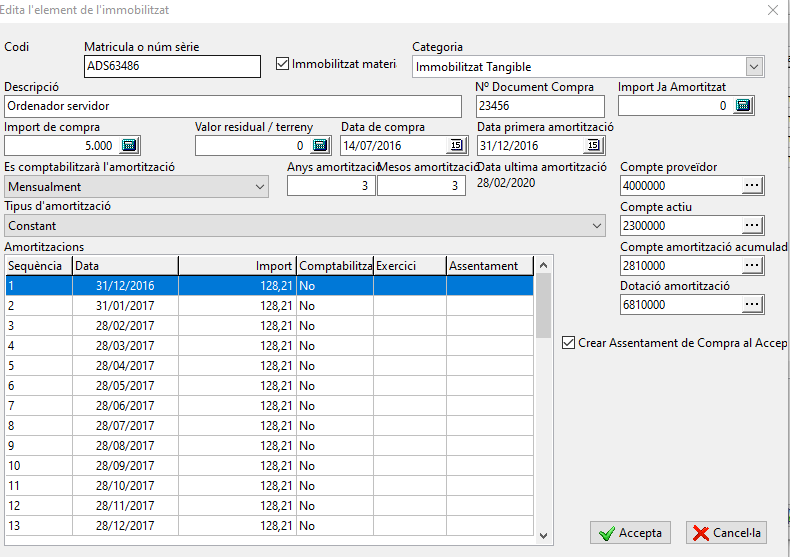This screenshot has height=557, width=790.
Task: Click the Data de compra date field
Action: [x=394, y=146]
